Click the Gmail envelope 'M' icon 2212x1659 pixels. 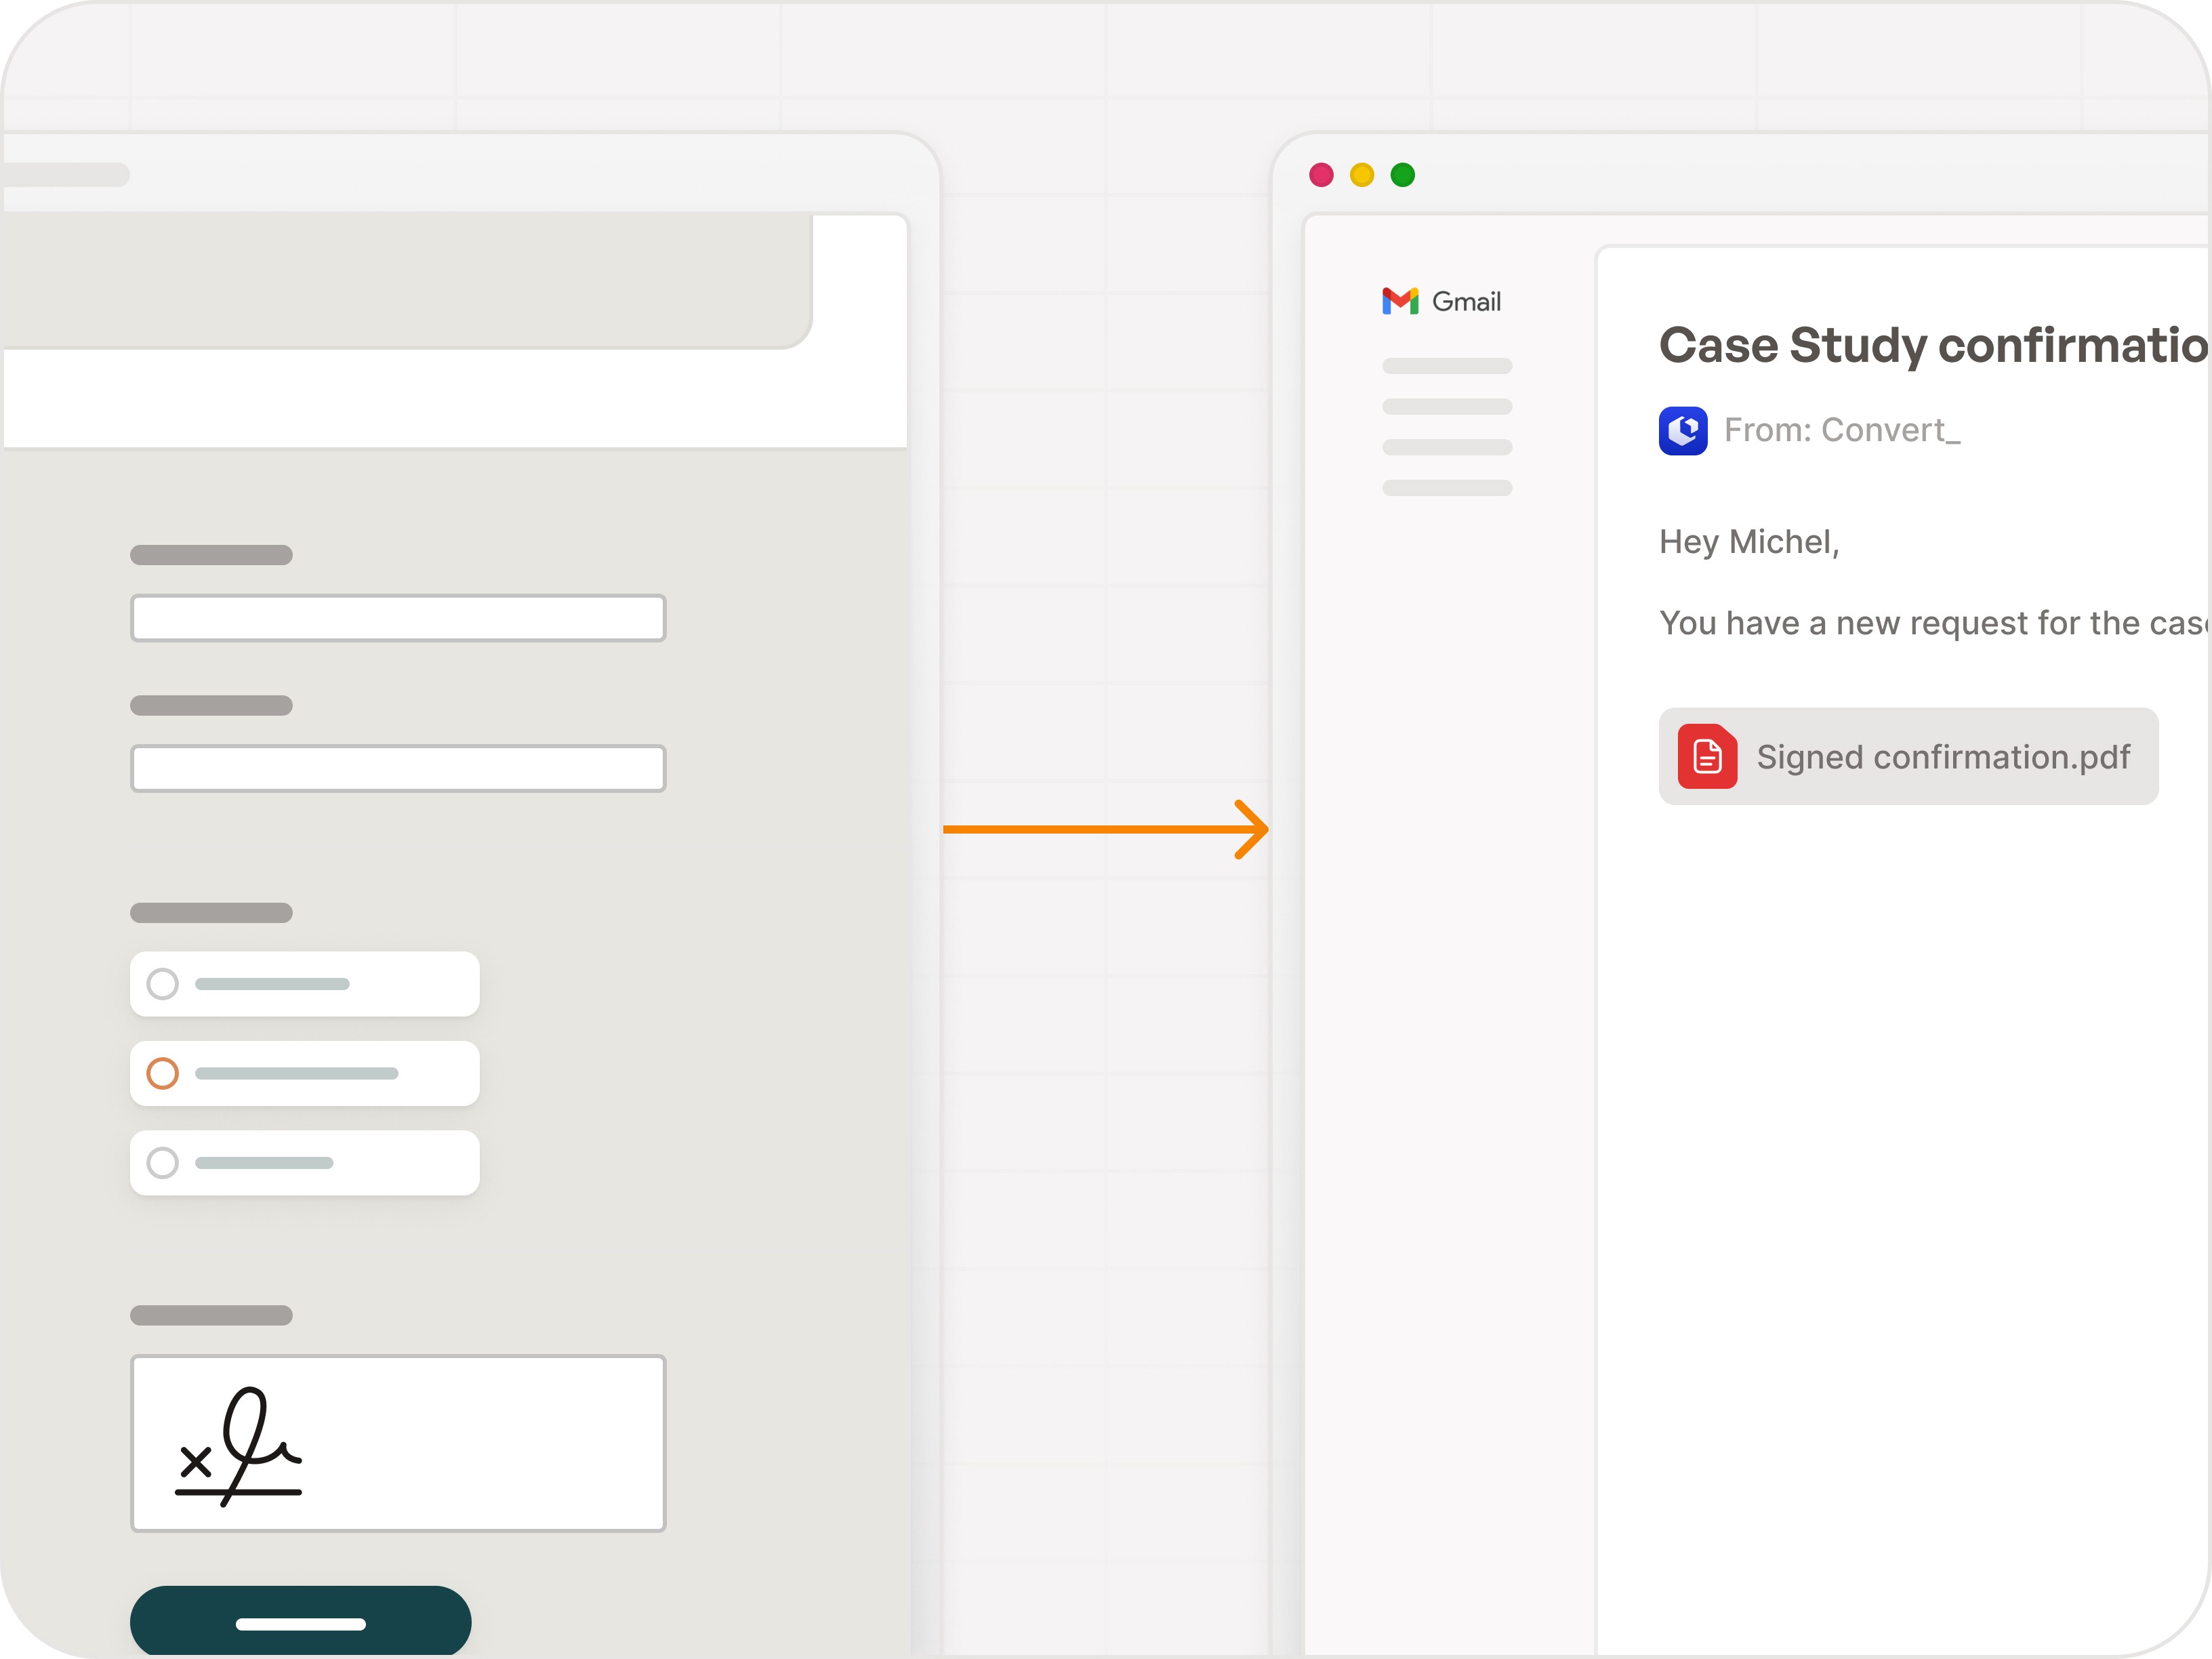[1399, 300]
